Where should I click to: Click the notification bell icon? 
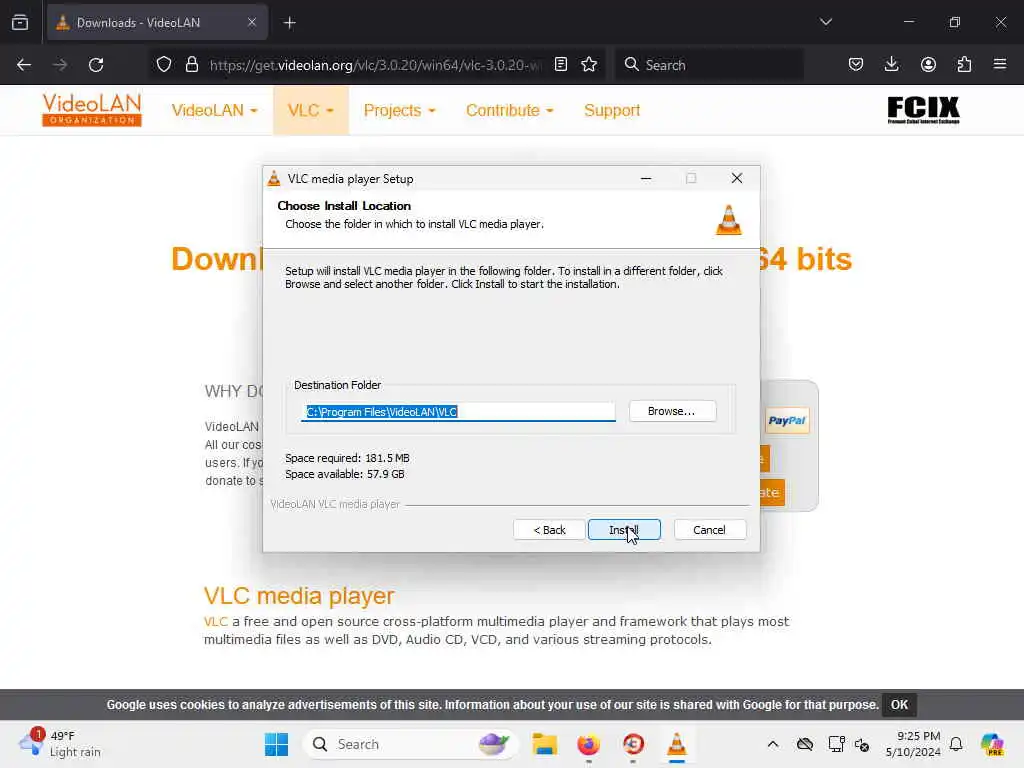click(956, 744)
